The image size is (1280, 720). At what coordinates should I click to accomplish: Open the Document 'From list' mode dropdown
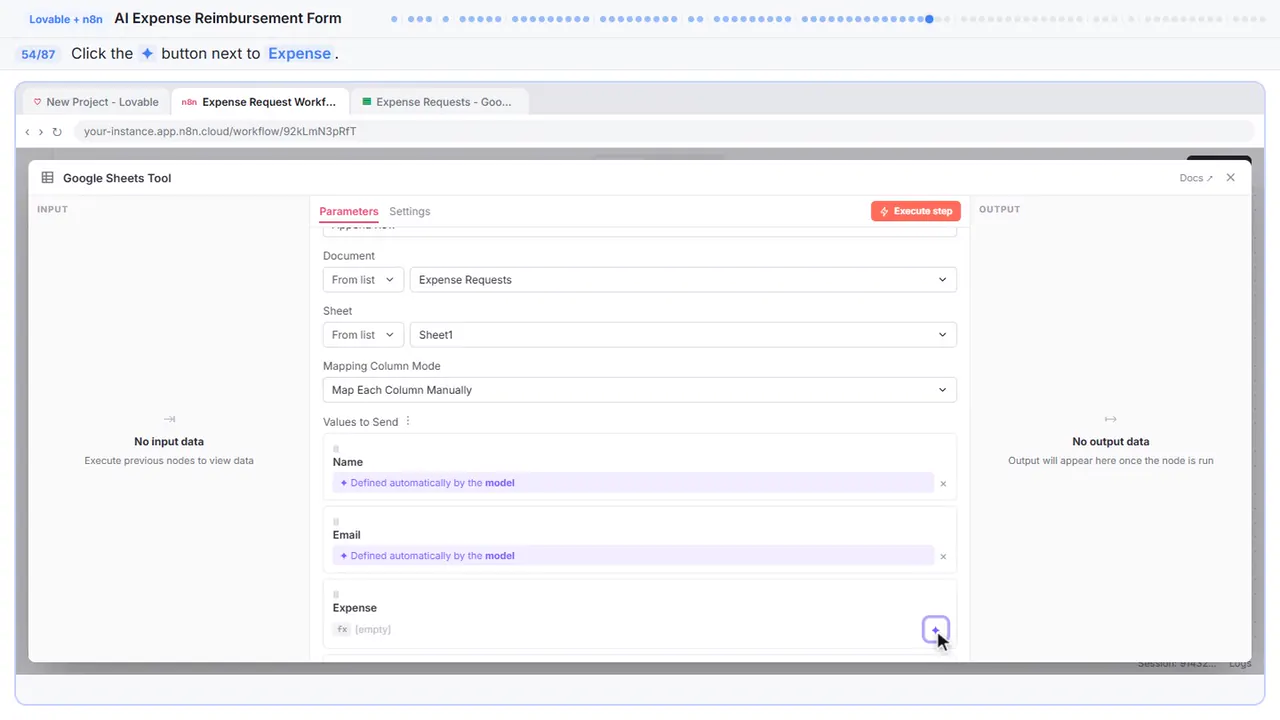(x=364, y=280)
